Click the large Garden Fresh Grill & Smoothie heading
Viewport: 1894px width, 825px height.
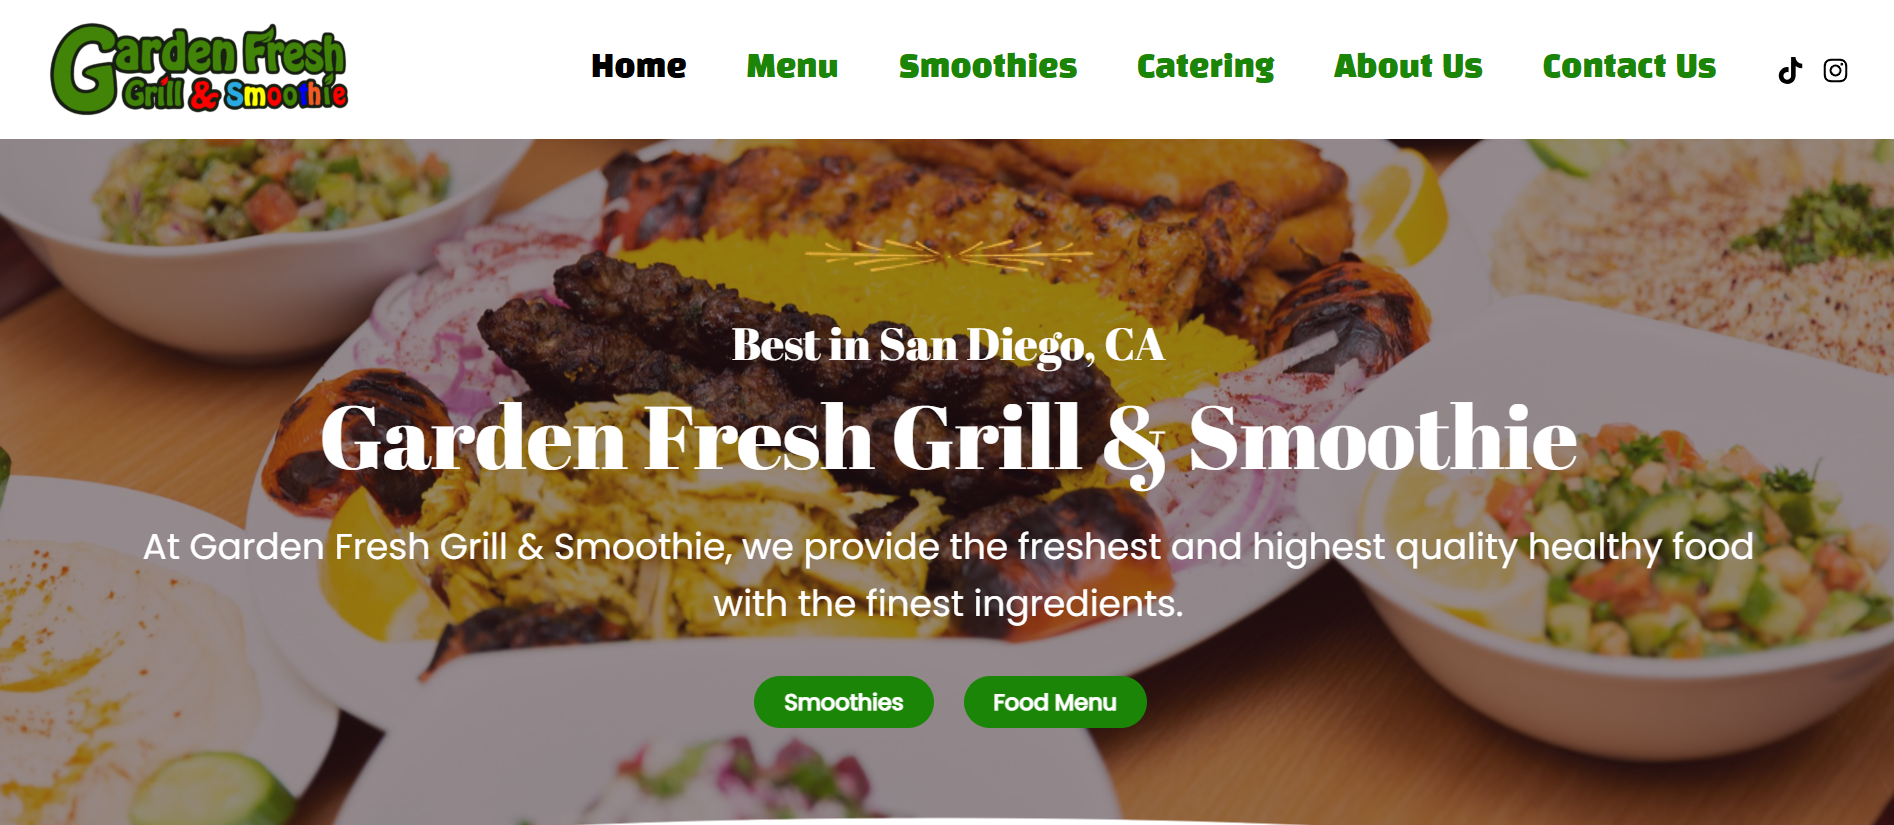(x=948, y=439)
